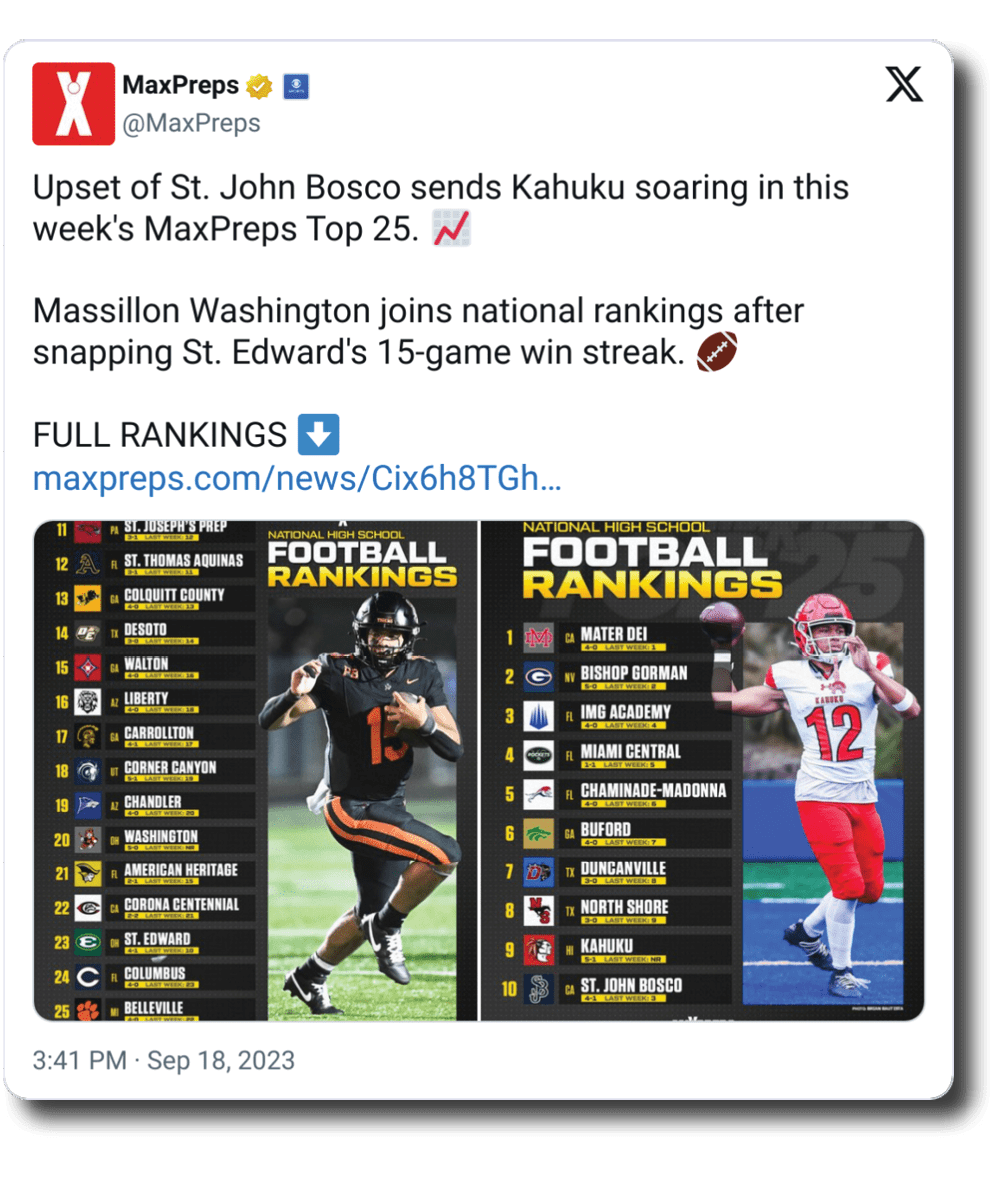Click the @MaxPreps handle
Screen dimensions: 996x1177
point(191,123)
